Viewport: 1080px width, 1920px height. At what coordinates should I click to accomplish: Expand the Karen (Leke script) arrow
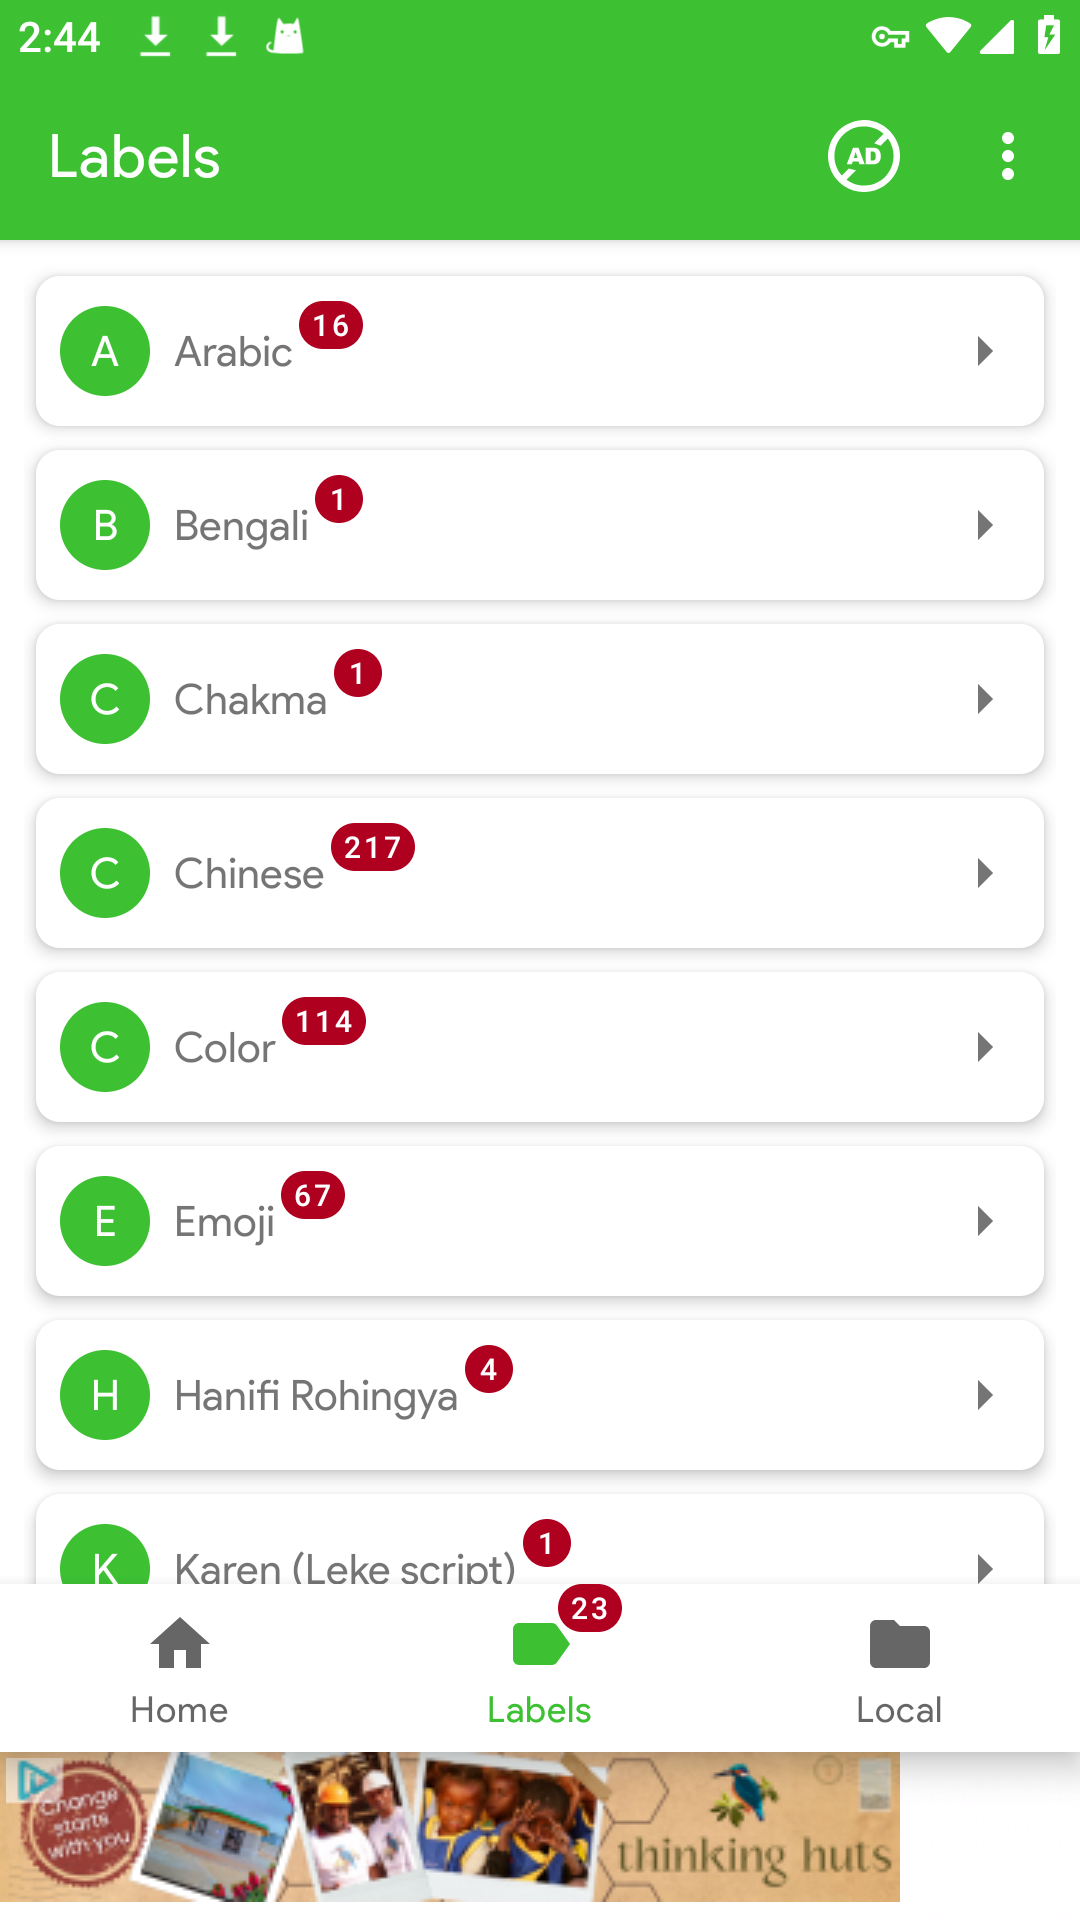point(985,1566)
